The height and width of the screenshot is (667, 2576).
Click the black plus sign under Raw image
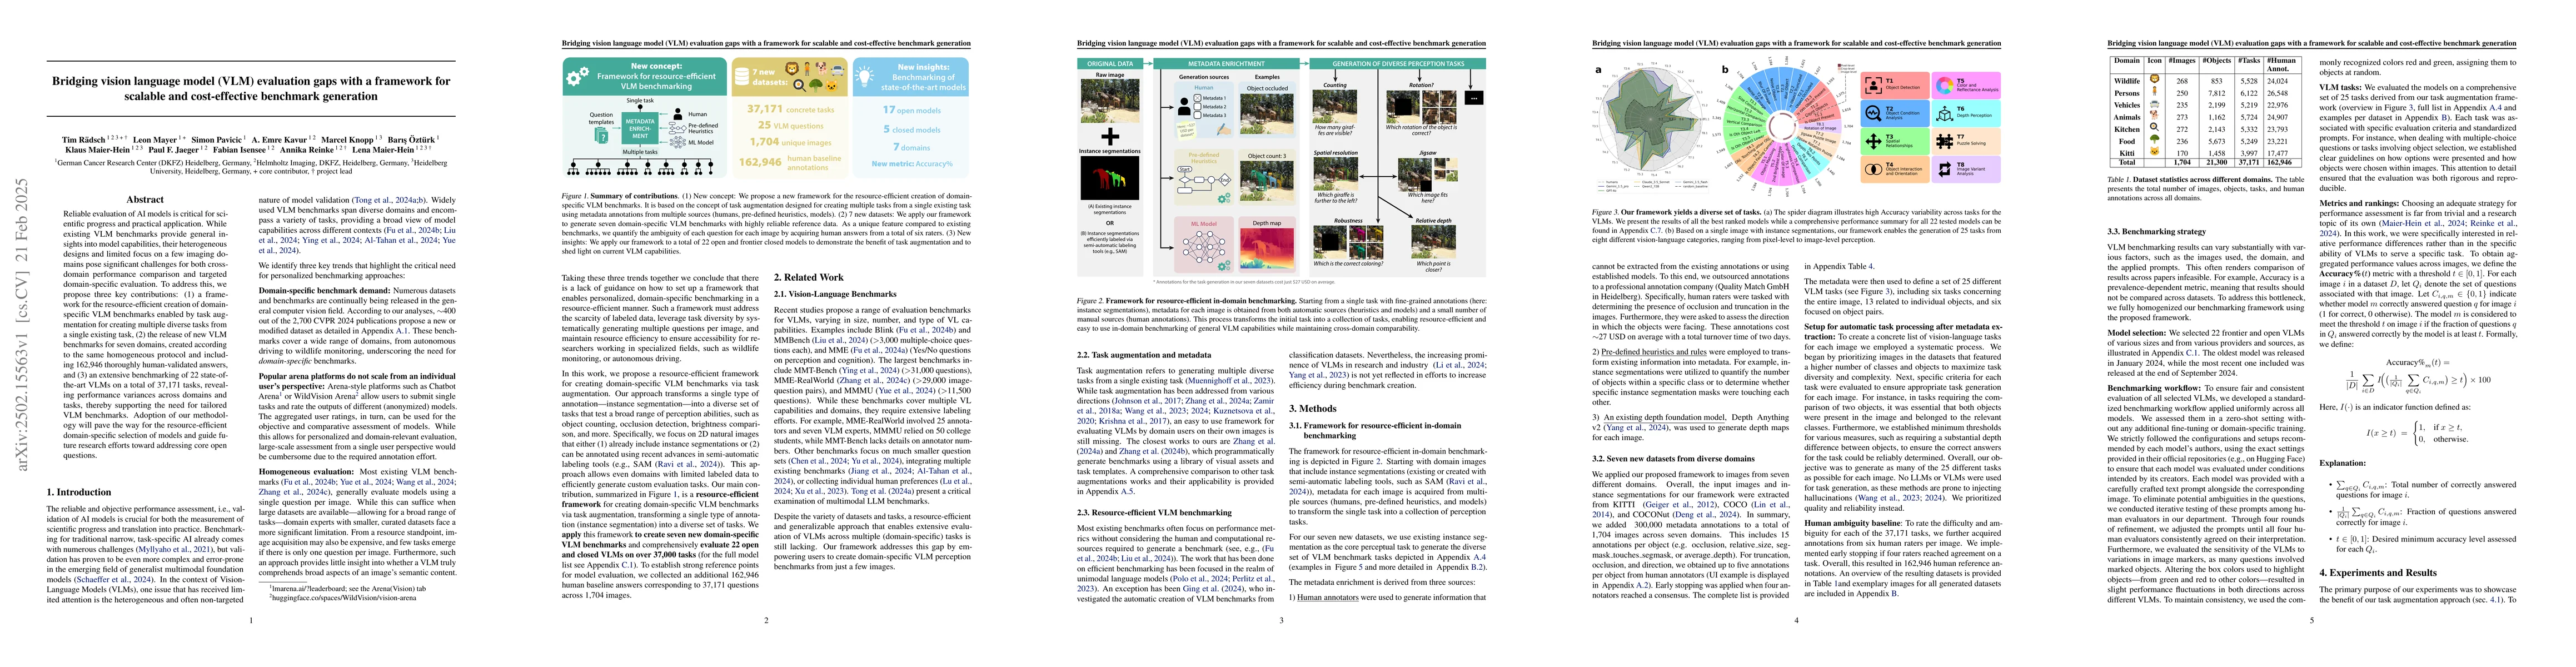(1109, 136)
